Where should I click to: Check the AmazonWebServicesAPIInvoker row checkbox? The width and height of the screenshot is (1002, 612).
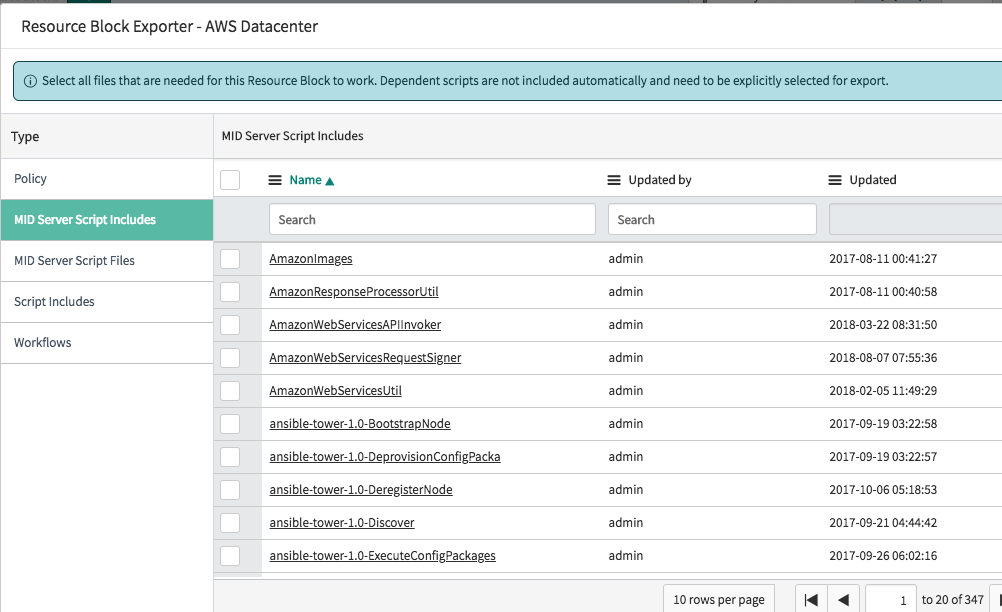[230, 325]
